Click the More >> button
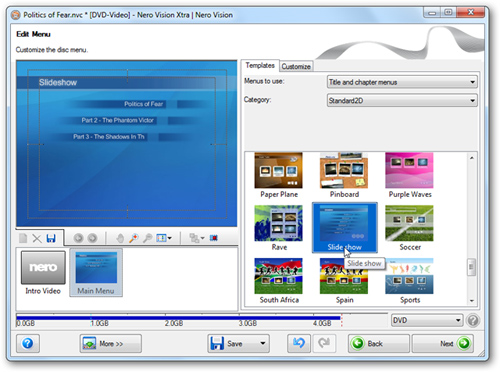 [111, 343]
